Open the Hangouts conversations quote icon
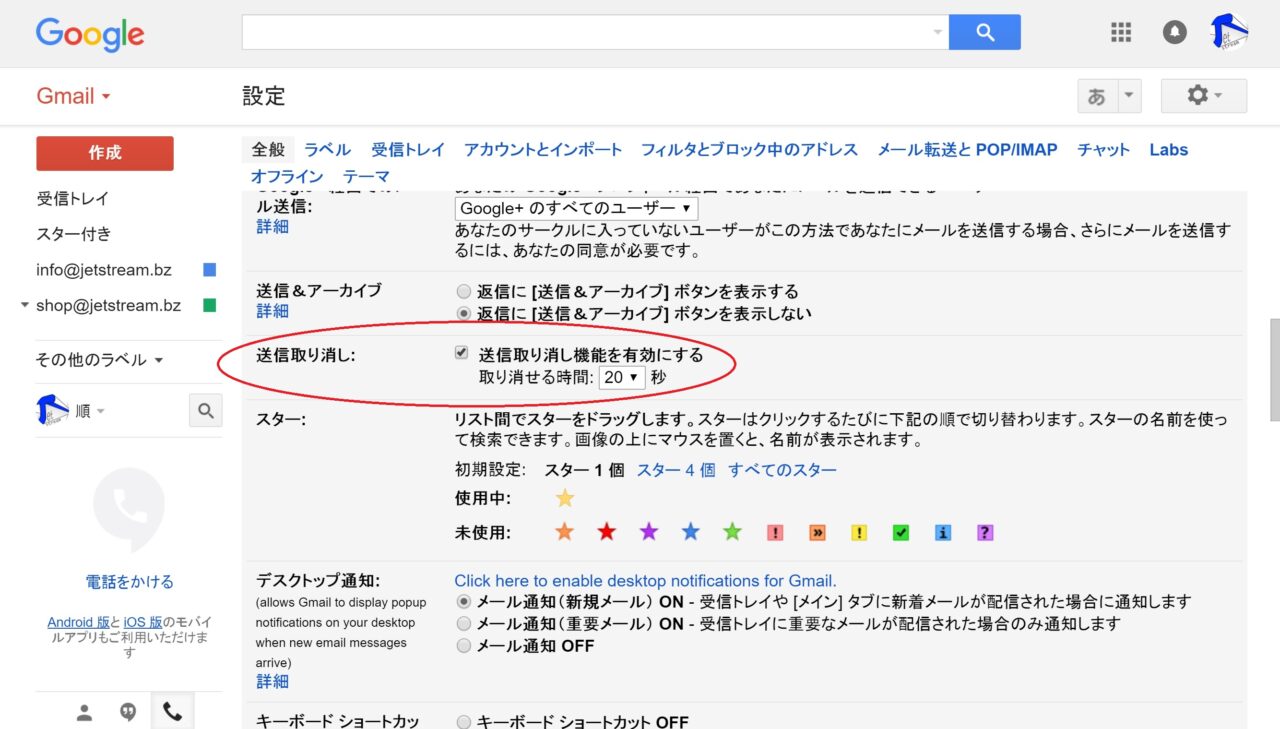 (x=128, y=712)
